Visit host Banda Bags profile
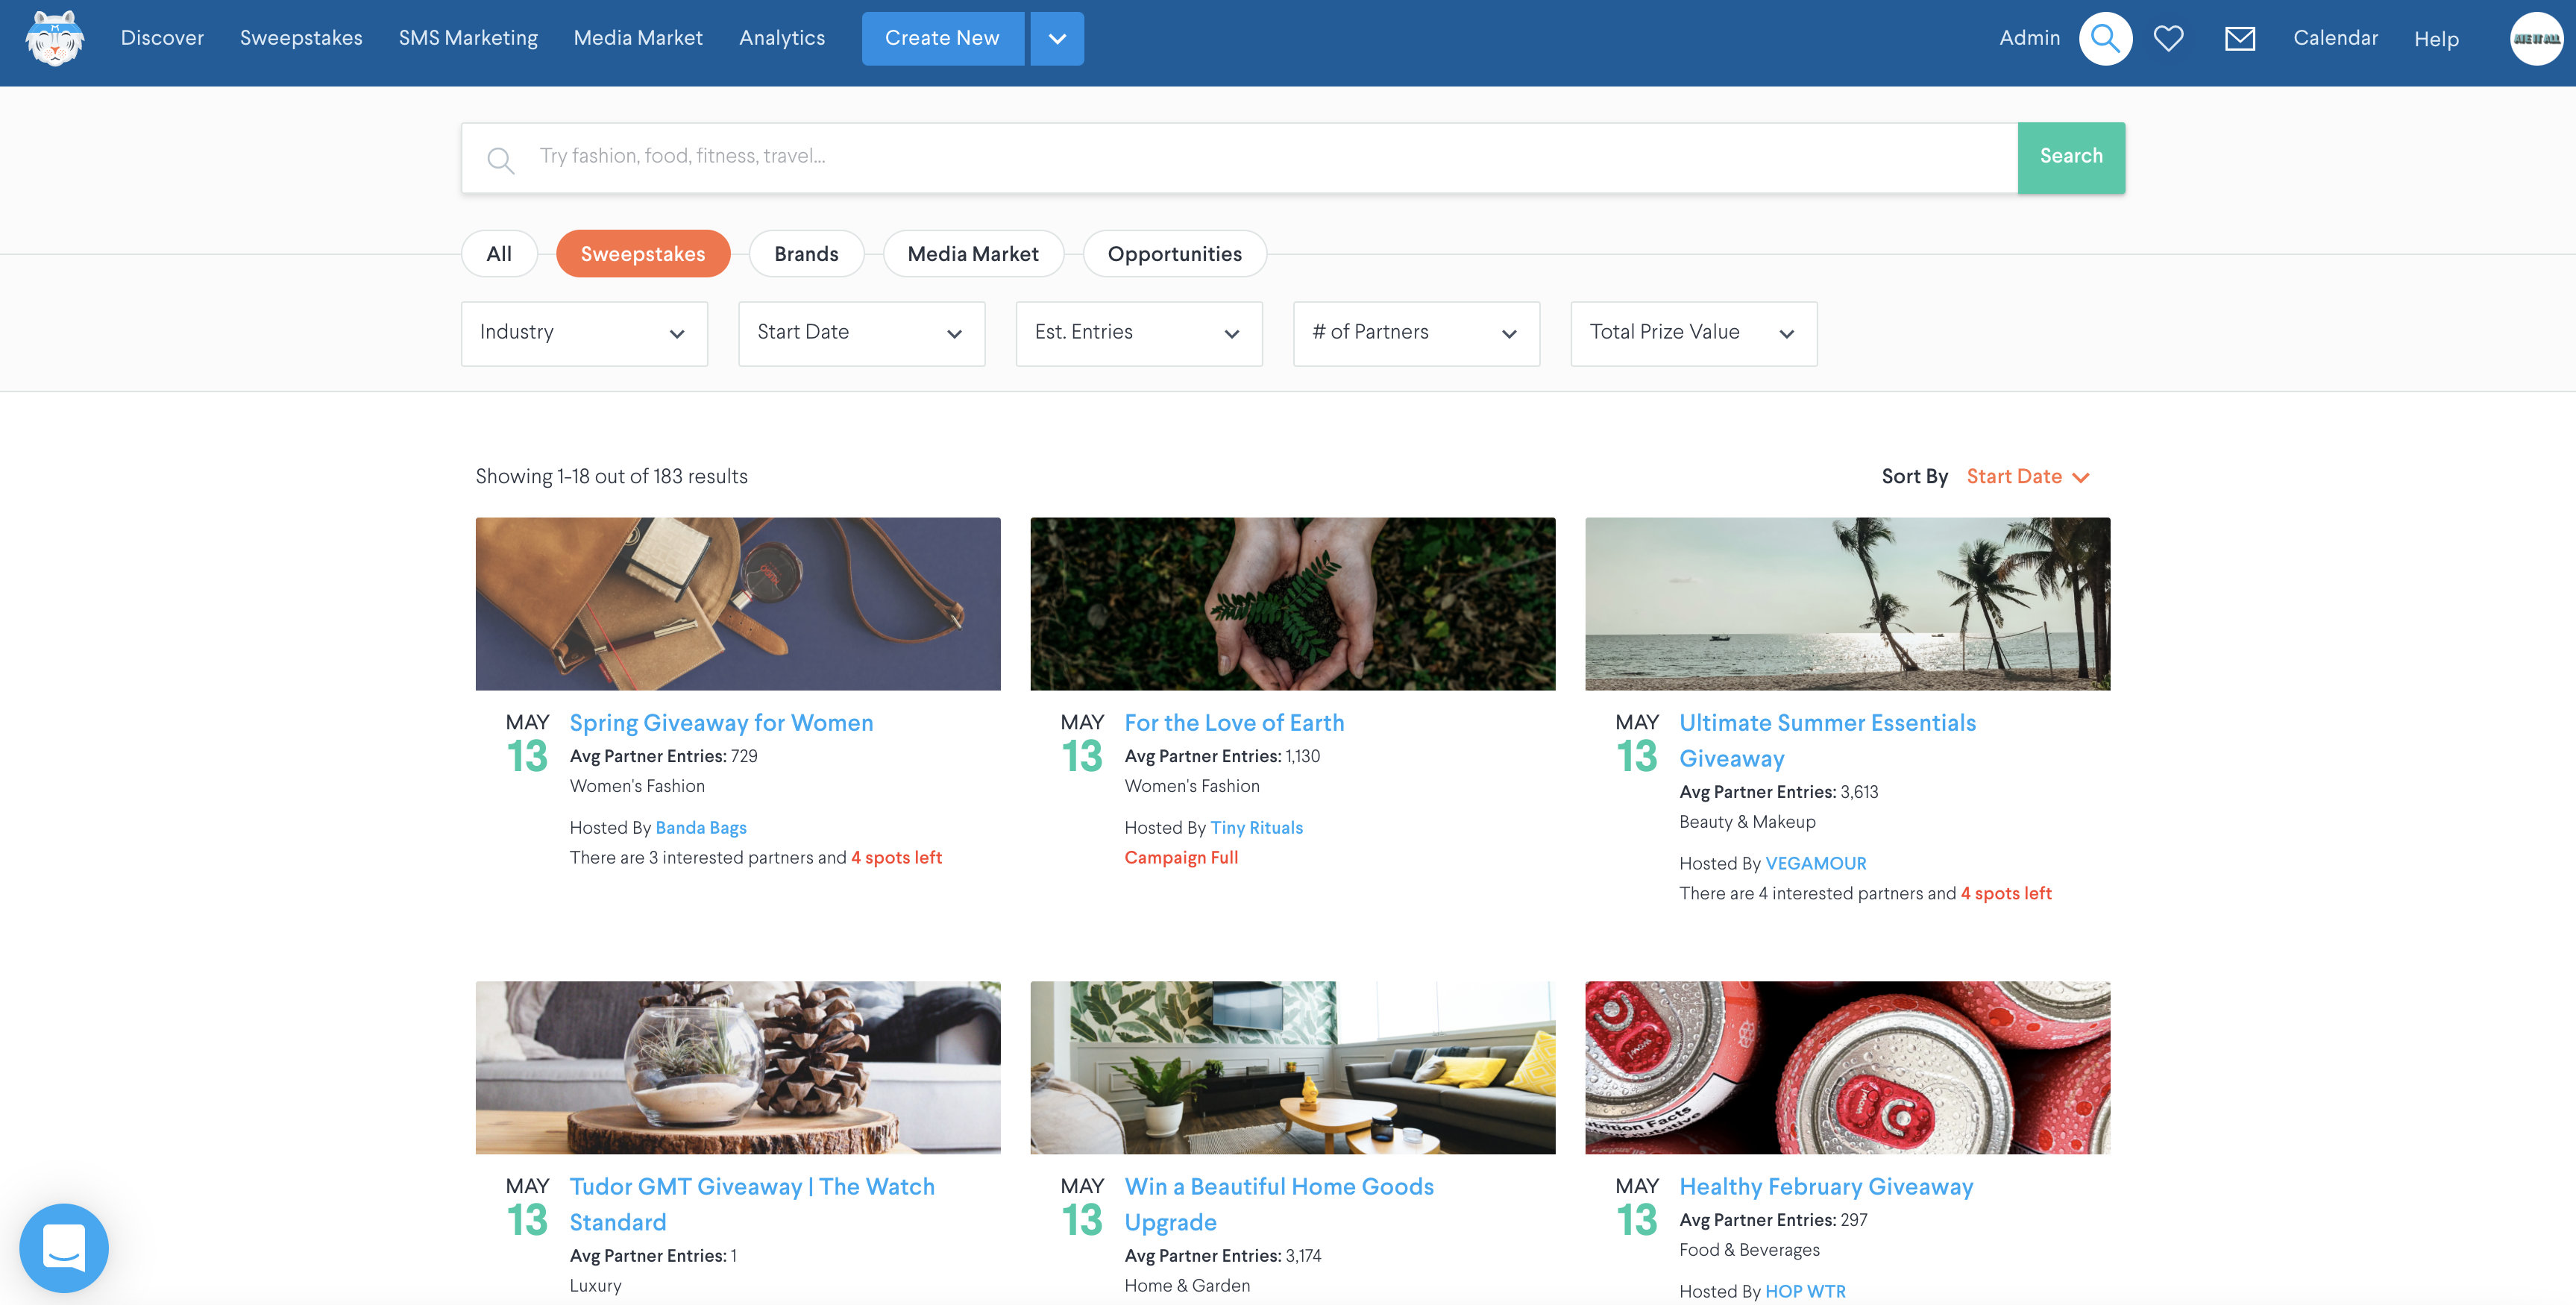Viewport: 2576px width, 1305px height. tap(701, 828)
